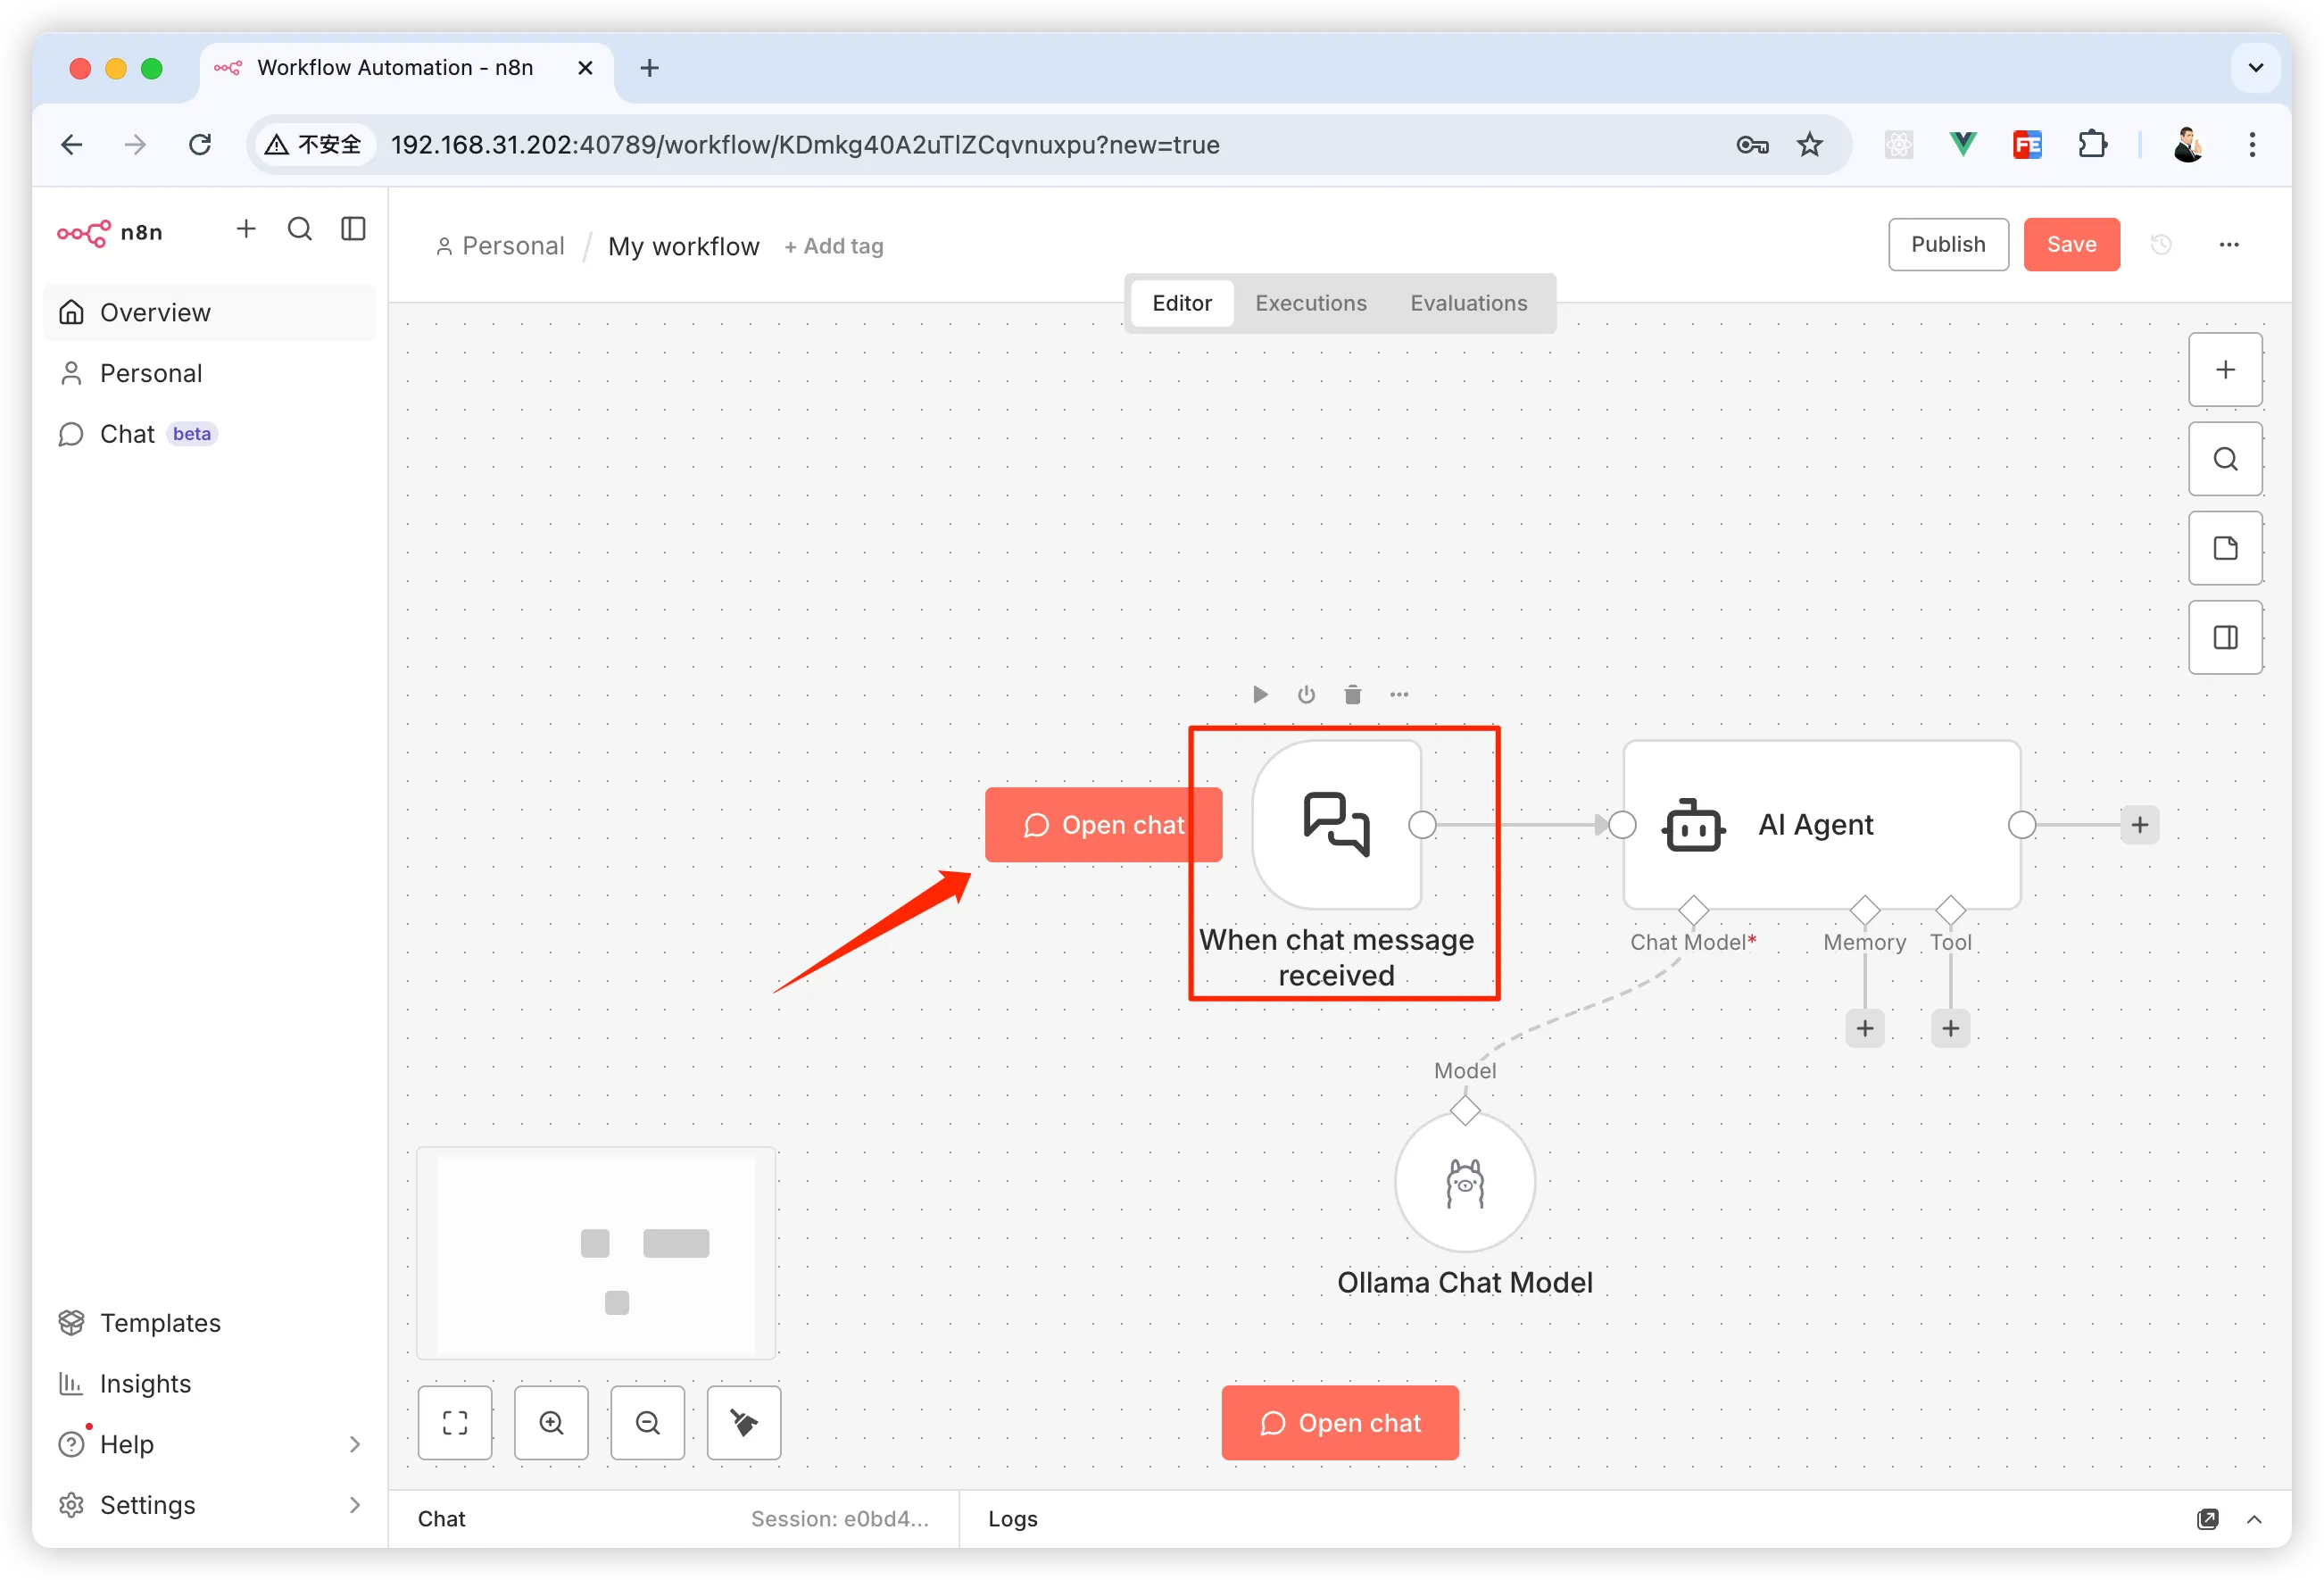Screen dimensions: 2324x1580
Task: Add node after AI Agent output
Action: 2139,824
